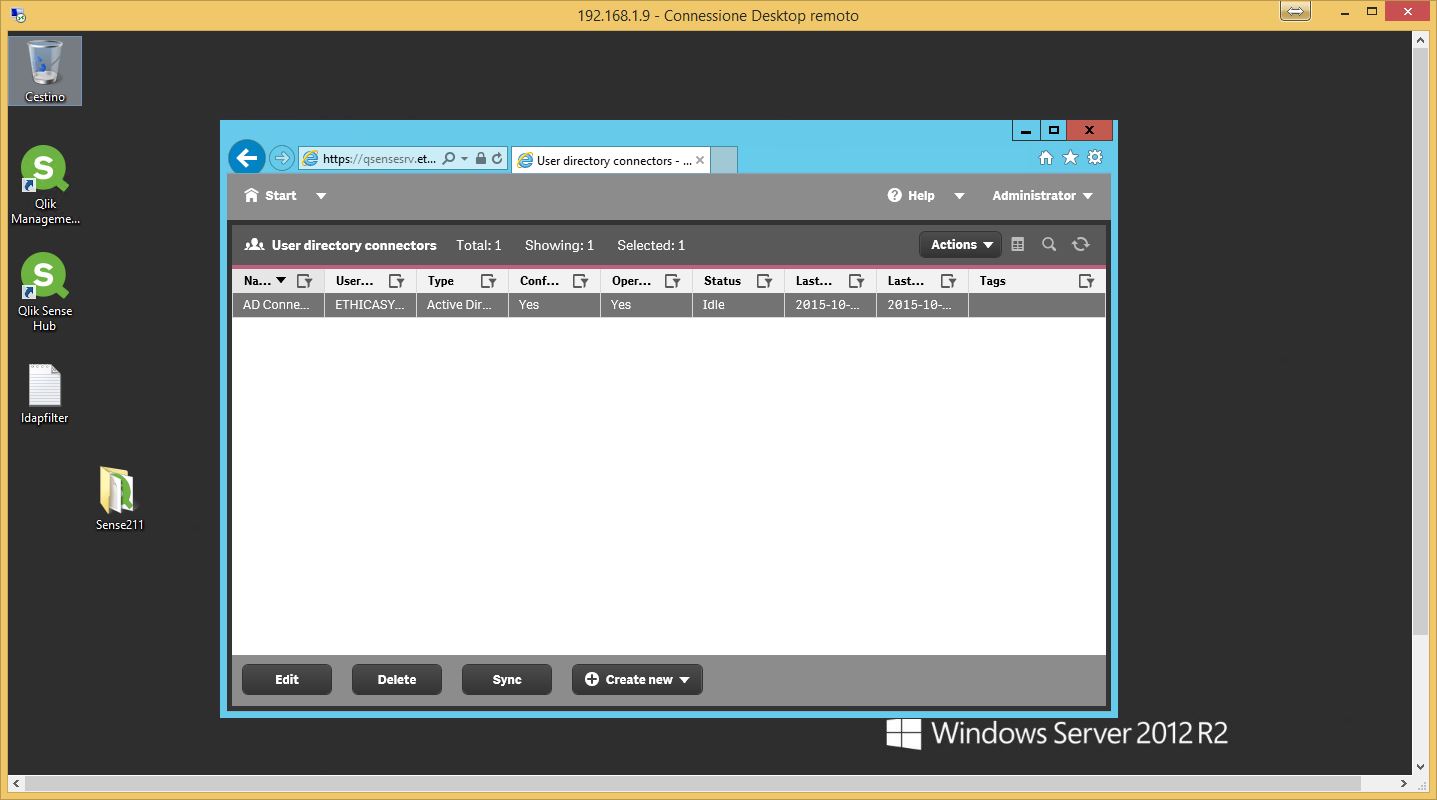Open the ldapfilter text file on desktop

pos(45,395)
